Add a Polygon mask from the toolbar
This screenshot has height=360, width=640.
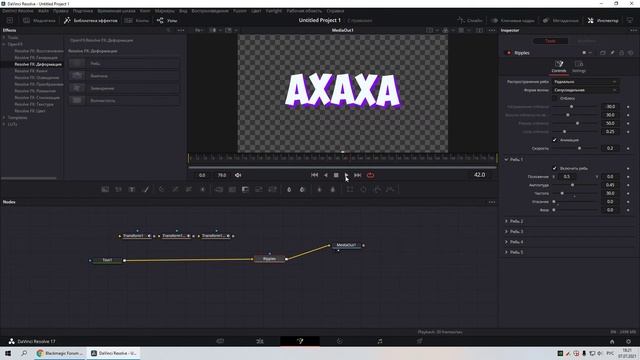(x=377, y=189)
